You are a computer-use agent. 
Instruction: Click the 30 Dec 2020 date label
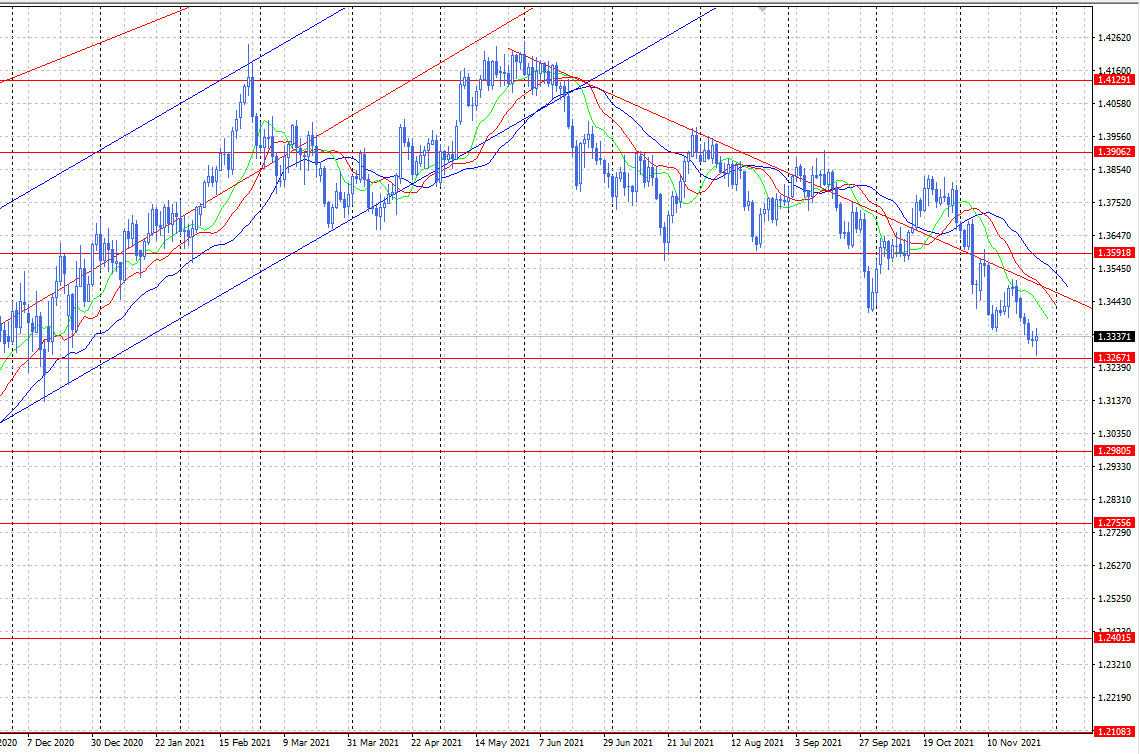[x=116, y=743]
